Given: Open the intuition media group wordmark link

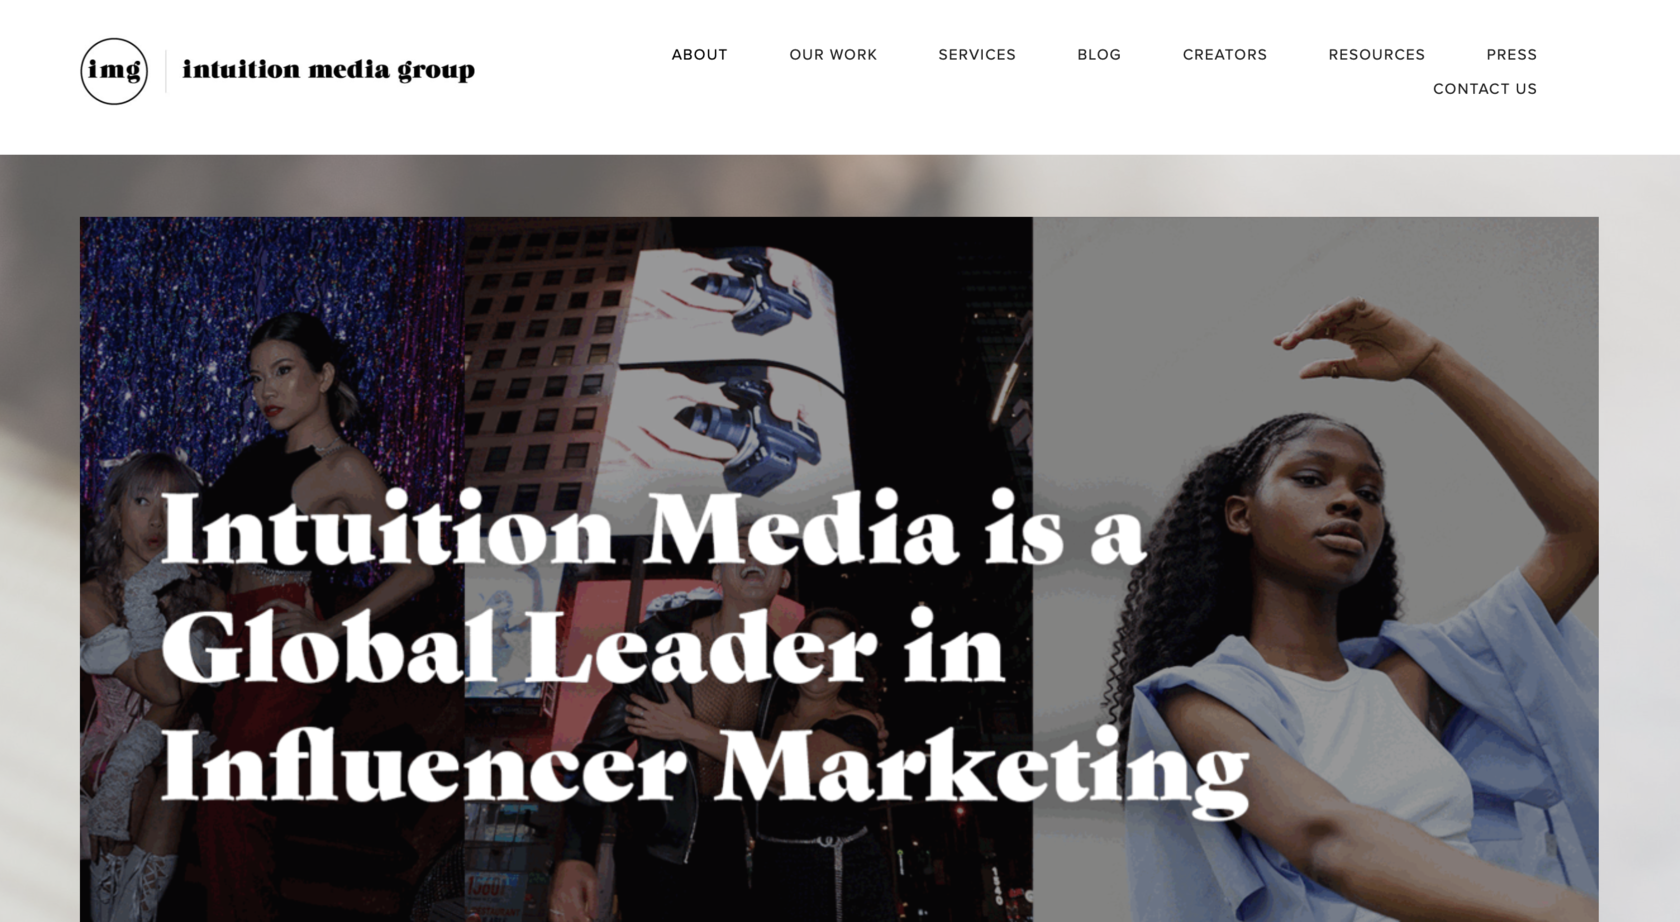Looking at the screenshot, I should [328, 70].
